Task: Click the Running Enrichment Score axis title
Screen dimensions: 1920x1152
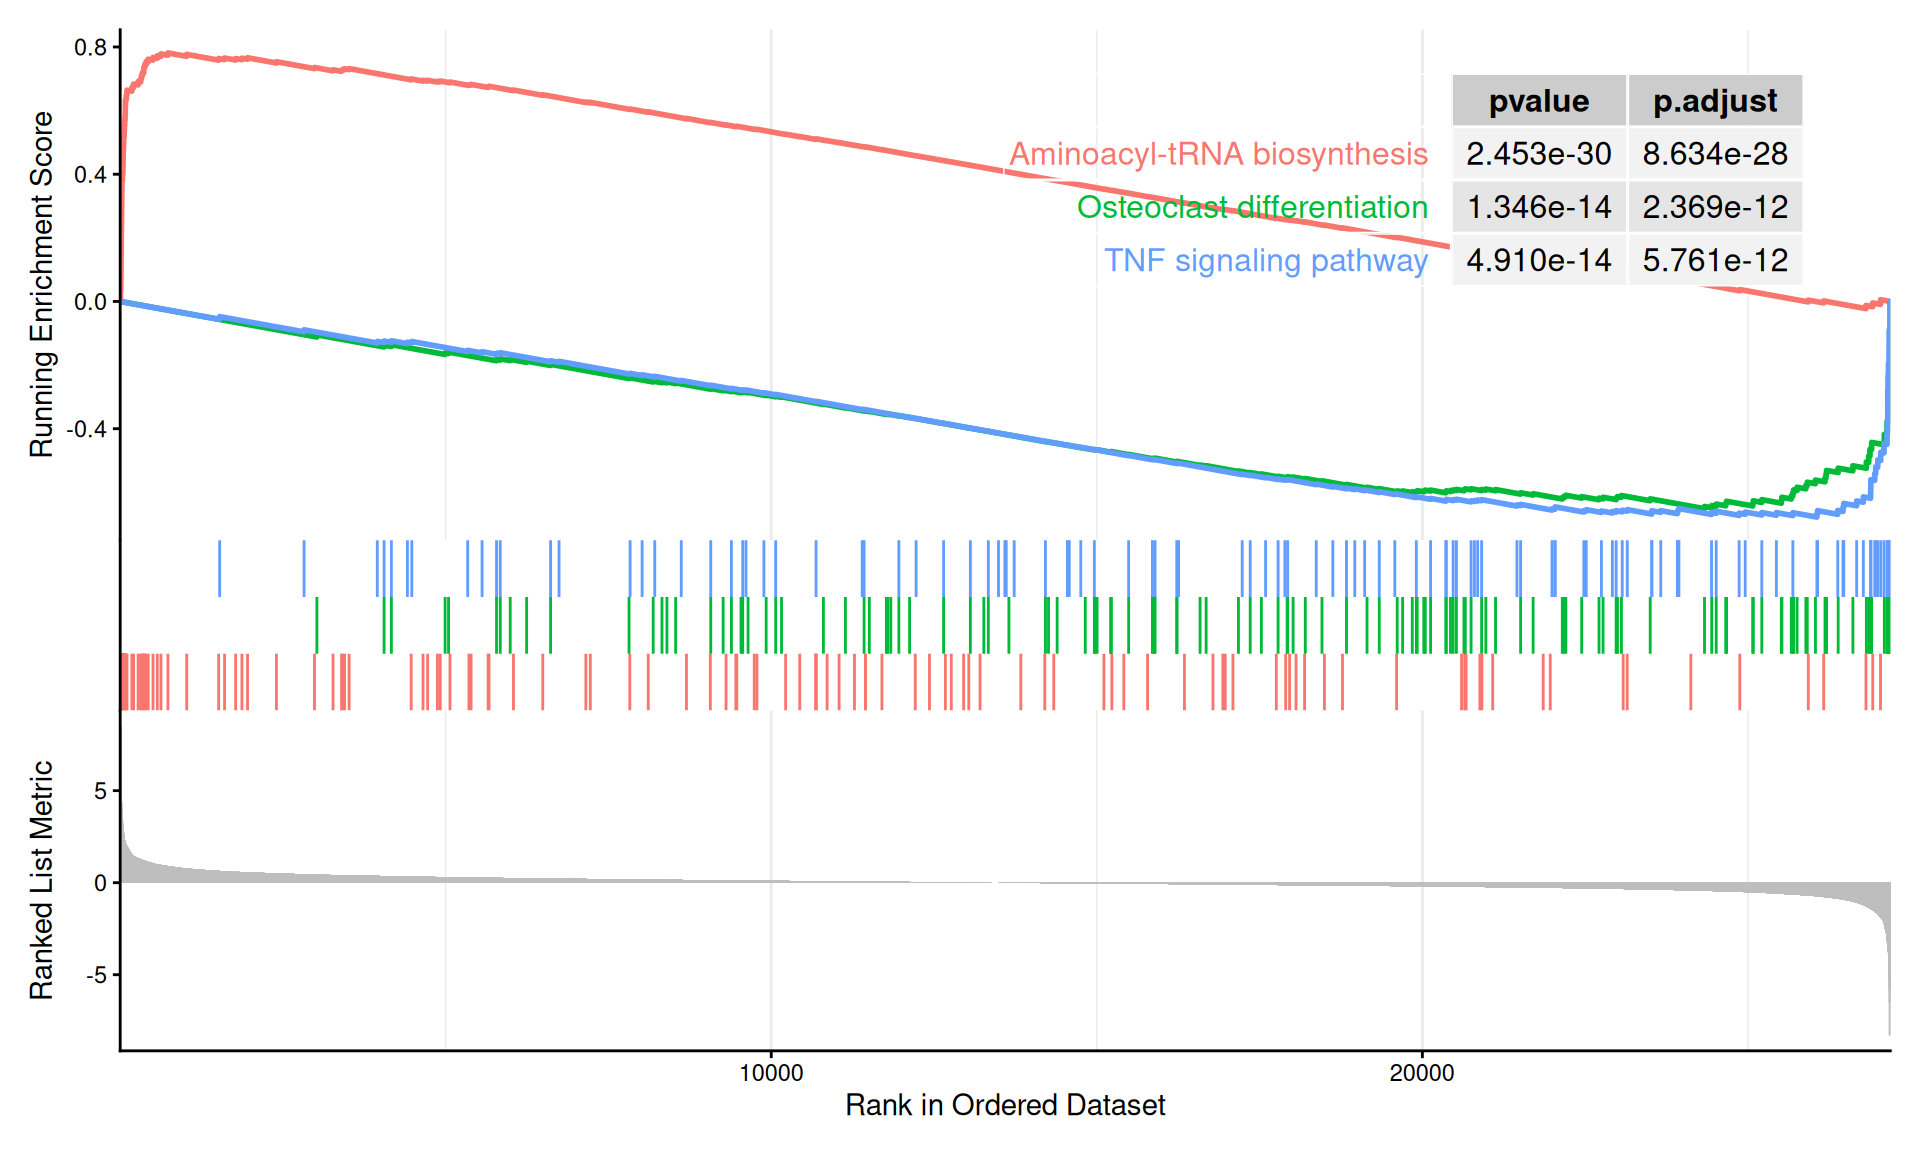Action: (41, 284)
